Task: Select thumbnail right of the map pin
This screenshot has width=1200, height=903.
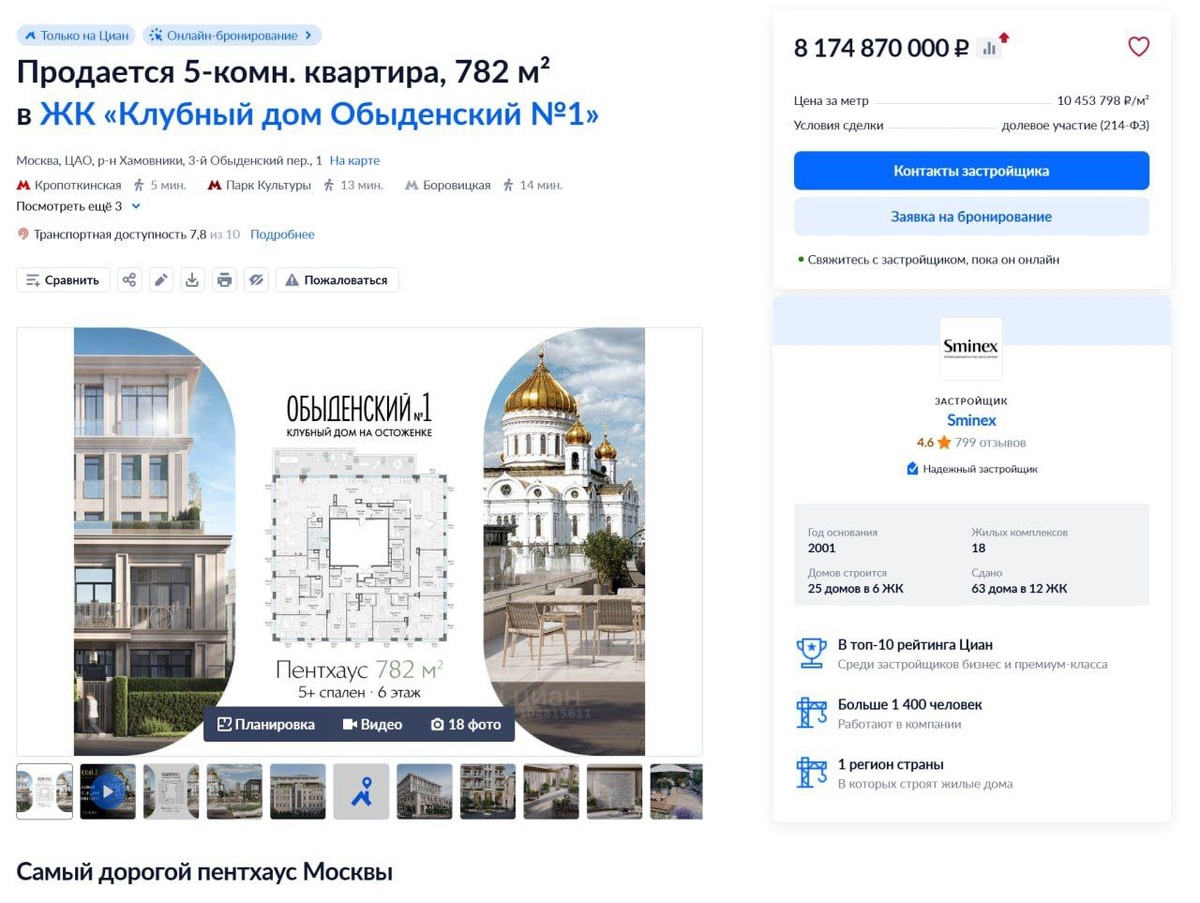Action: tap(424, 792)
